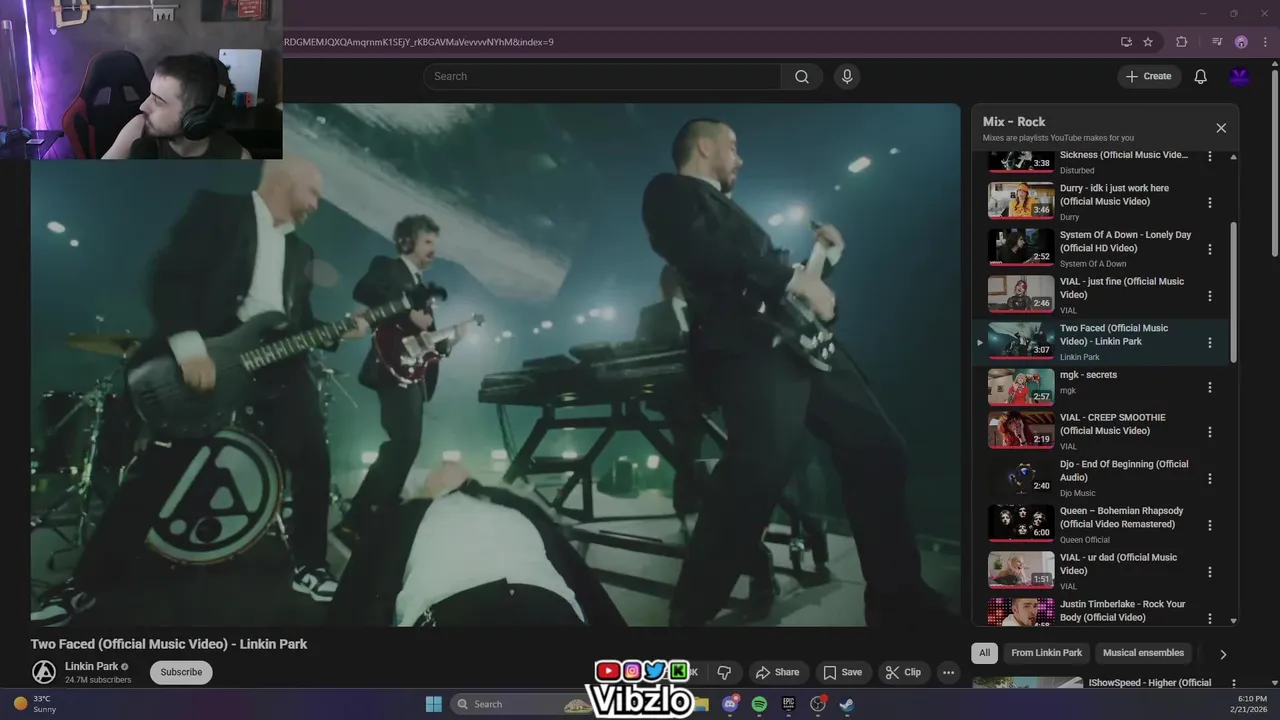Open Steam from the taskbar
The width and height of the screenshot is (1280, 720).
[846, 704]
